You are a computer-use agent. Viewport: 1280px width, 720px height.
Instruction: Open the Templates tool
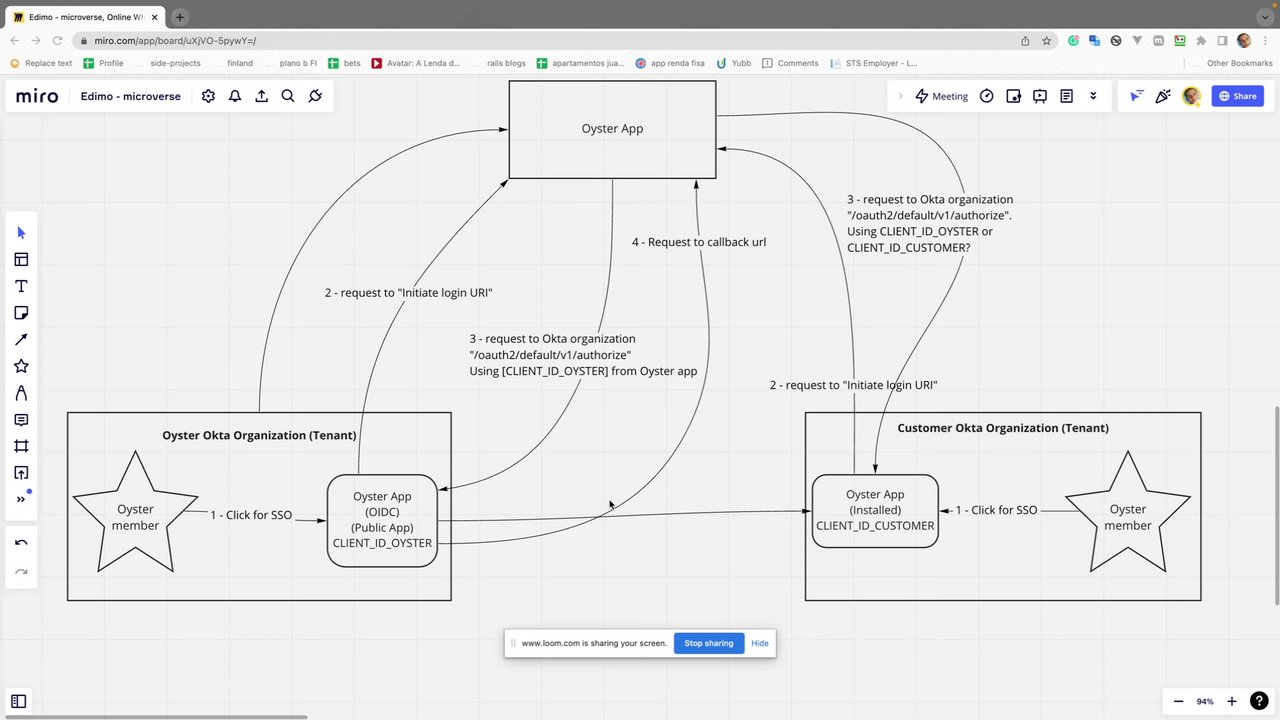click(x=21, y=260)
